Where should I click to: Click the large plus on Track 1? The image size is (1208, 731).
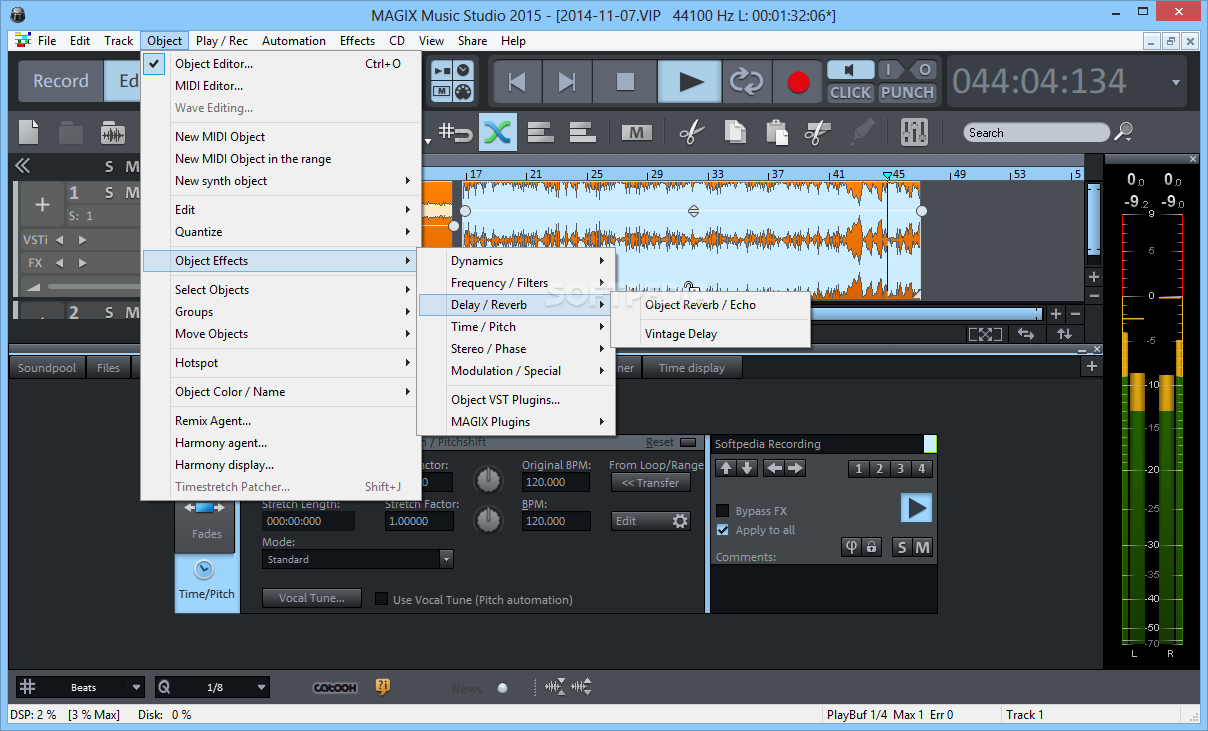tap(42, 205)
